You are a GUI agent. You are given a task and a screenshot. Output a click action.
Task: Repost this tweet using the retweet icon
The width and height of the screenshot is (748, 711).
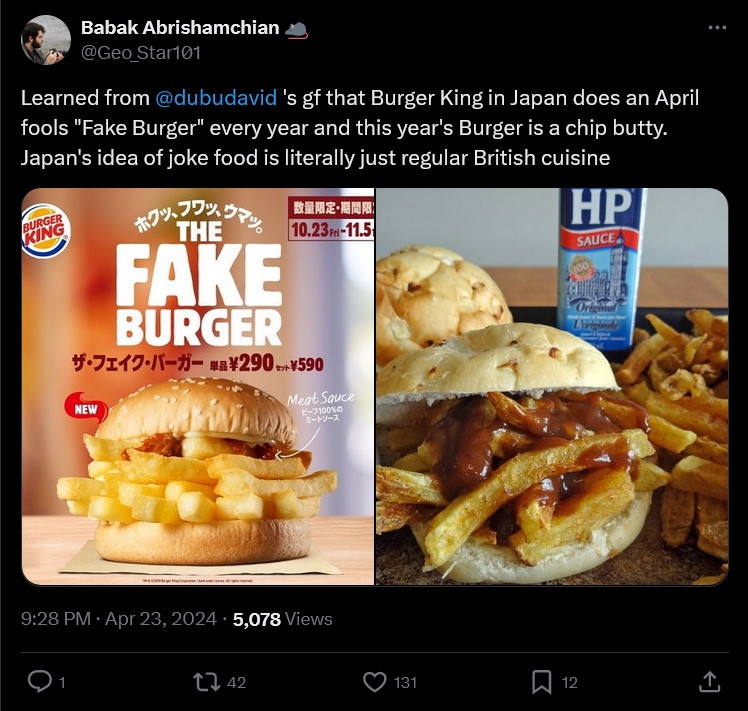(205, 682)
